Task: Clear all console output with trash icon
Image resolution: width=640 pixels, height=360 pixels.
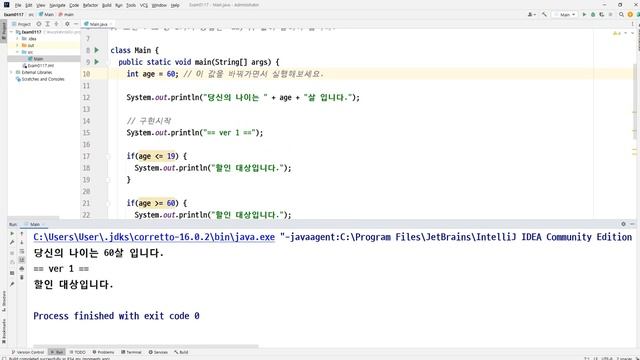Action: [22, 278]
